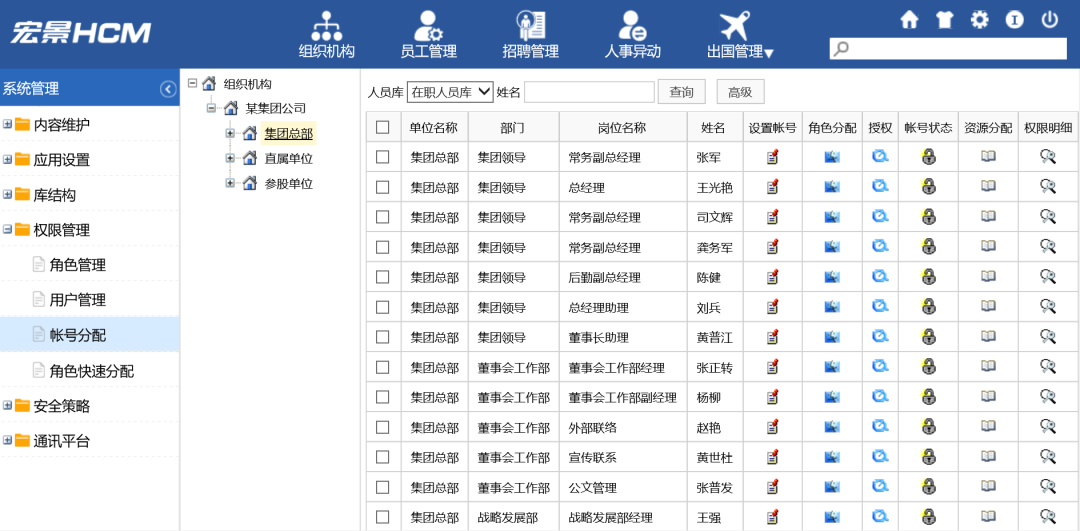Click 设置帐号 icon for 王强
The image size is (1080, 531).
point(773,517)
